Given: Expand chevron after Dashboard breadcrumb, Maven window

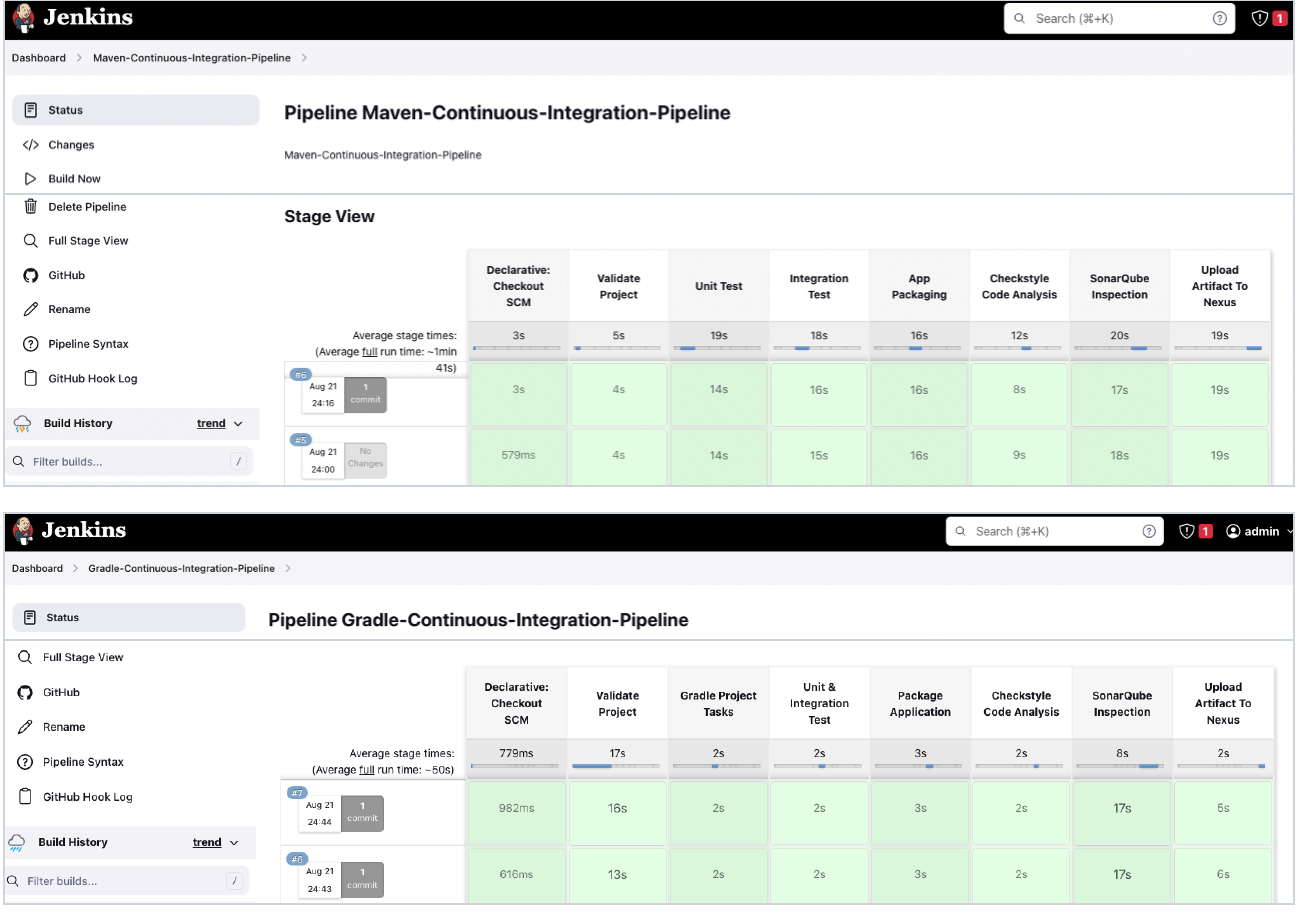Looking at the screenshot, I should click(79, 58).
